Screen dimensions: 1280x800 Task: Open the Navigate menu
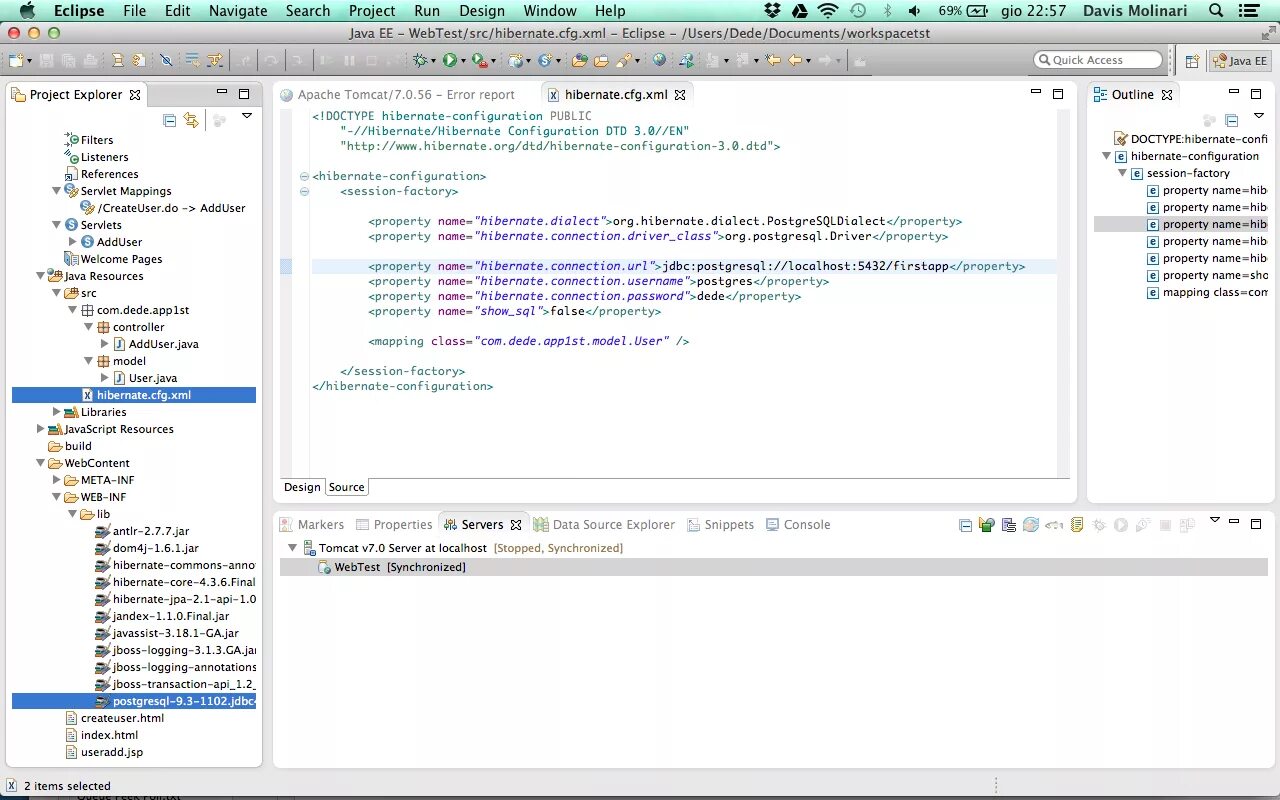click(237, 11)
